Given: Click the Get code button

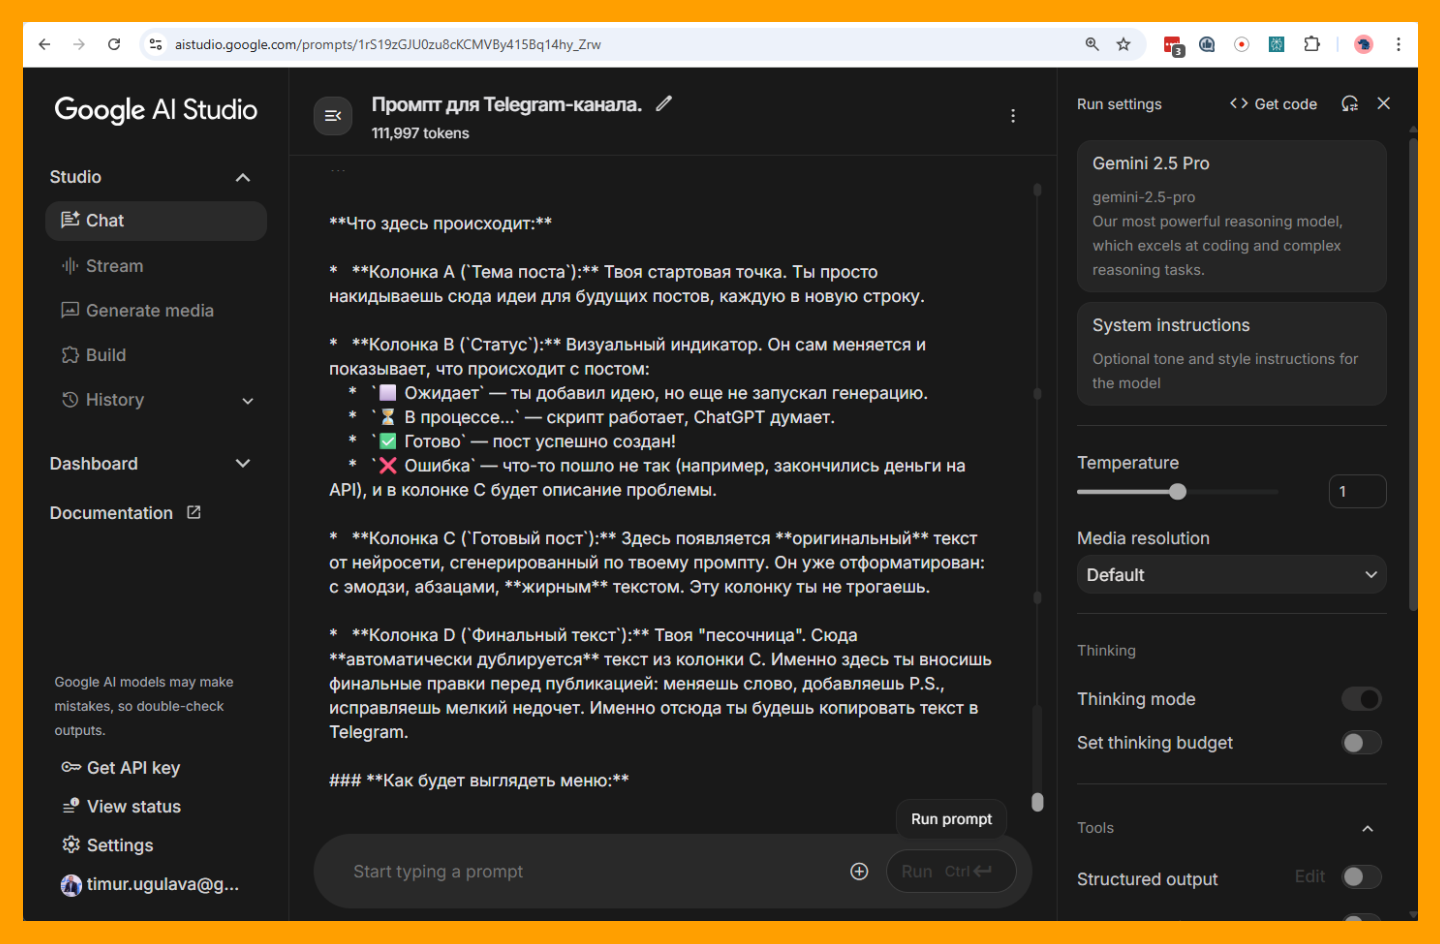Looking at the screenshot, I should pyautogui.click(x=1273, y=104).
